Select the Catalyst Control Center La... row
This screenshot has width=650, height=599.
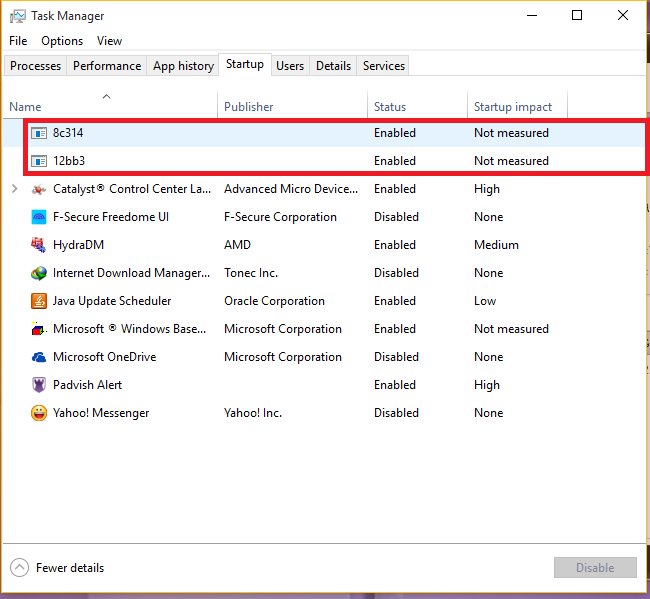point(323,189)
